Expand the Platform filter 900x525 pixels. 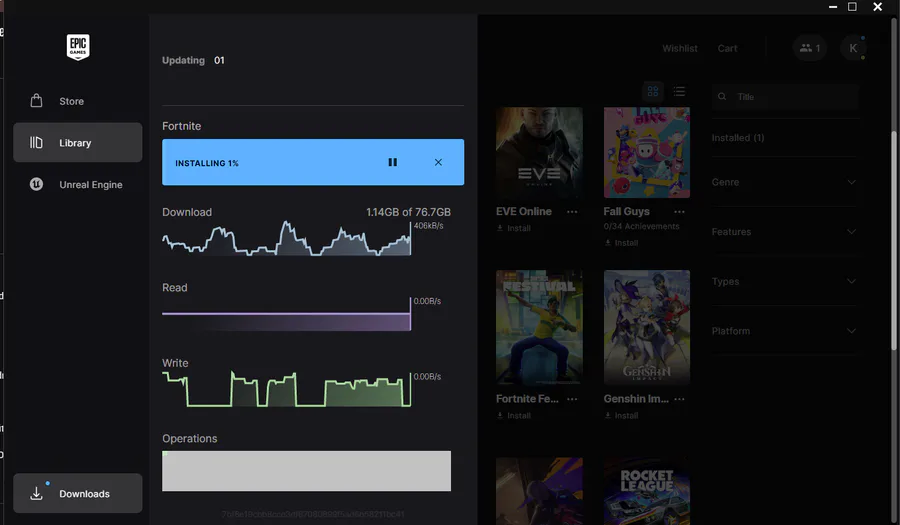784,331
